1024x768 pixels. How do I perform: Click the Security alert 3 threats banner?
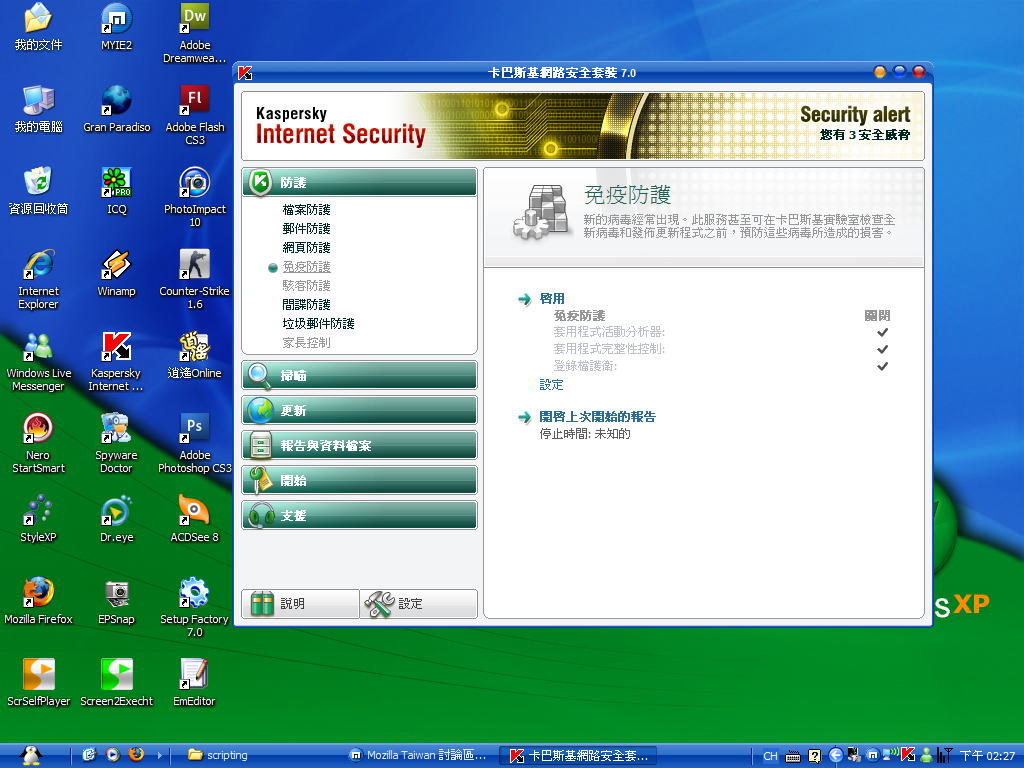855,123
